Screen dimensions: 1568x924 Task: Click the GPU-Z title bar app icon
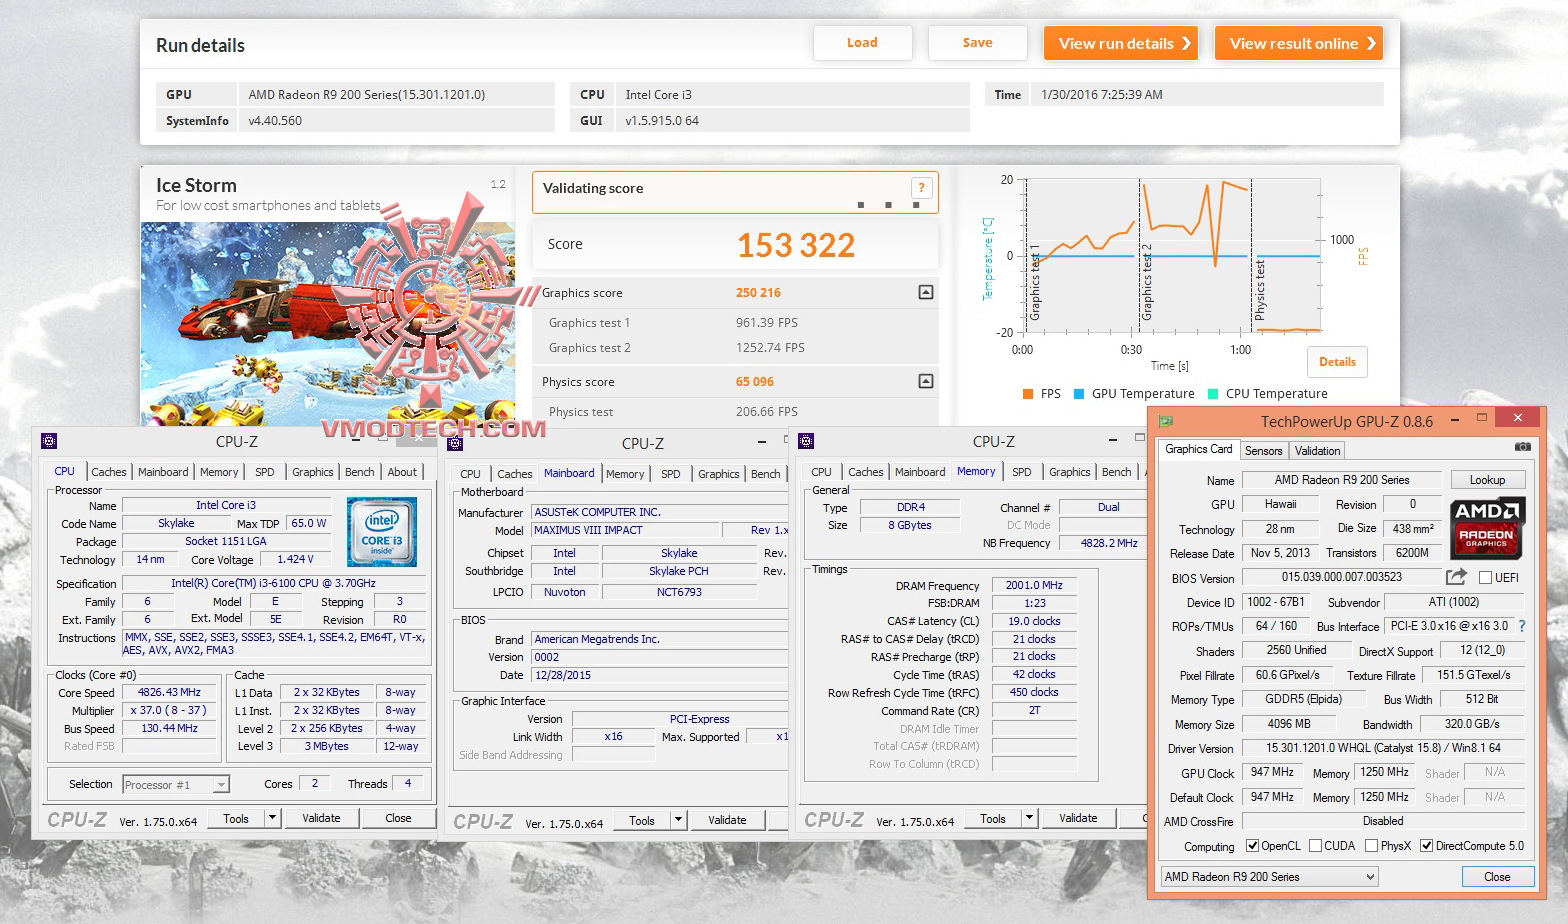coord(1165,421)
